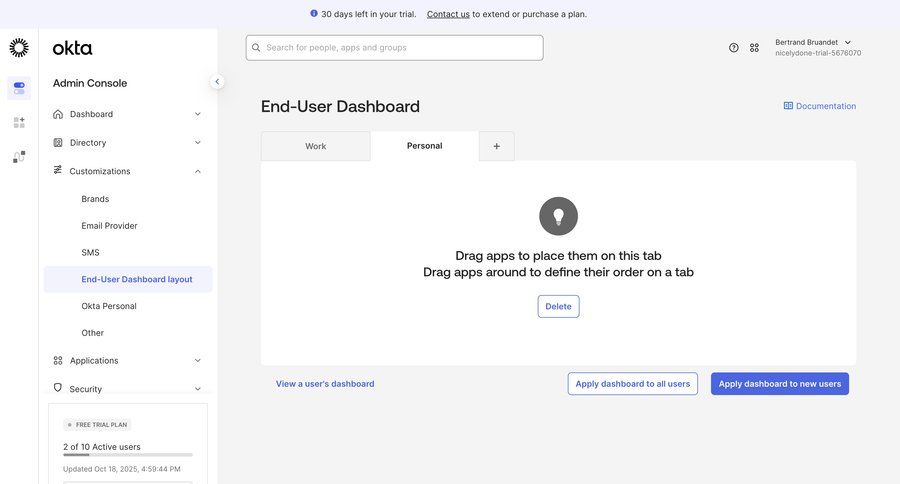Click the FREE TRIAL PLAN badge
This screenshot has width=900, height=484.
[97, 425]
